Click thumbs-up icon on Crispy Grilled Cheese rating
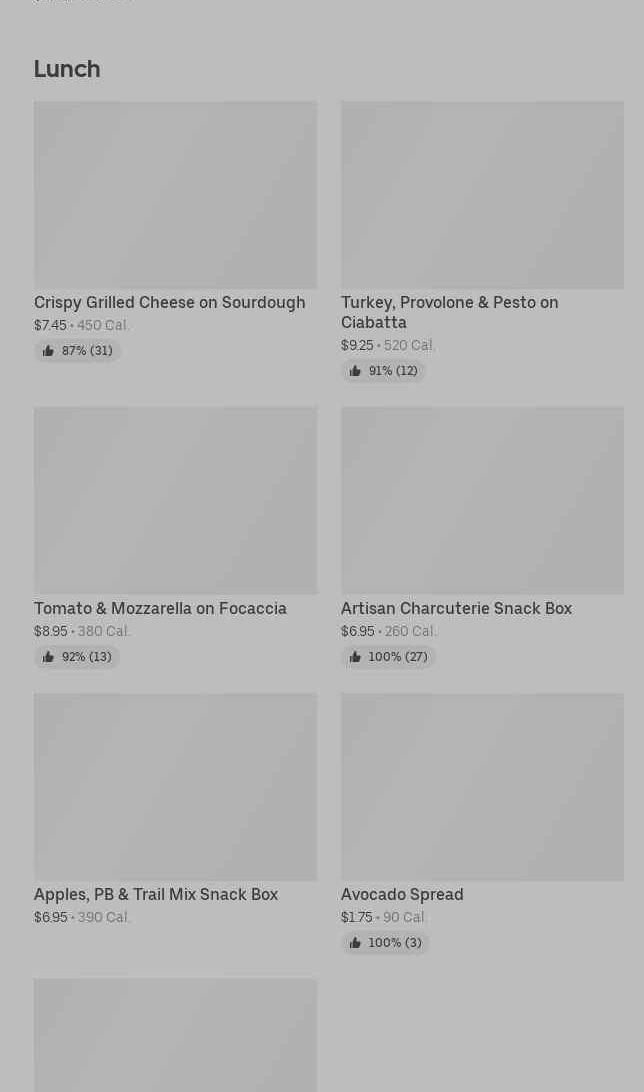The height and width of the screenshot is (1092, 644). click(x=48, y=351)
